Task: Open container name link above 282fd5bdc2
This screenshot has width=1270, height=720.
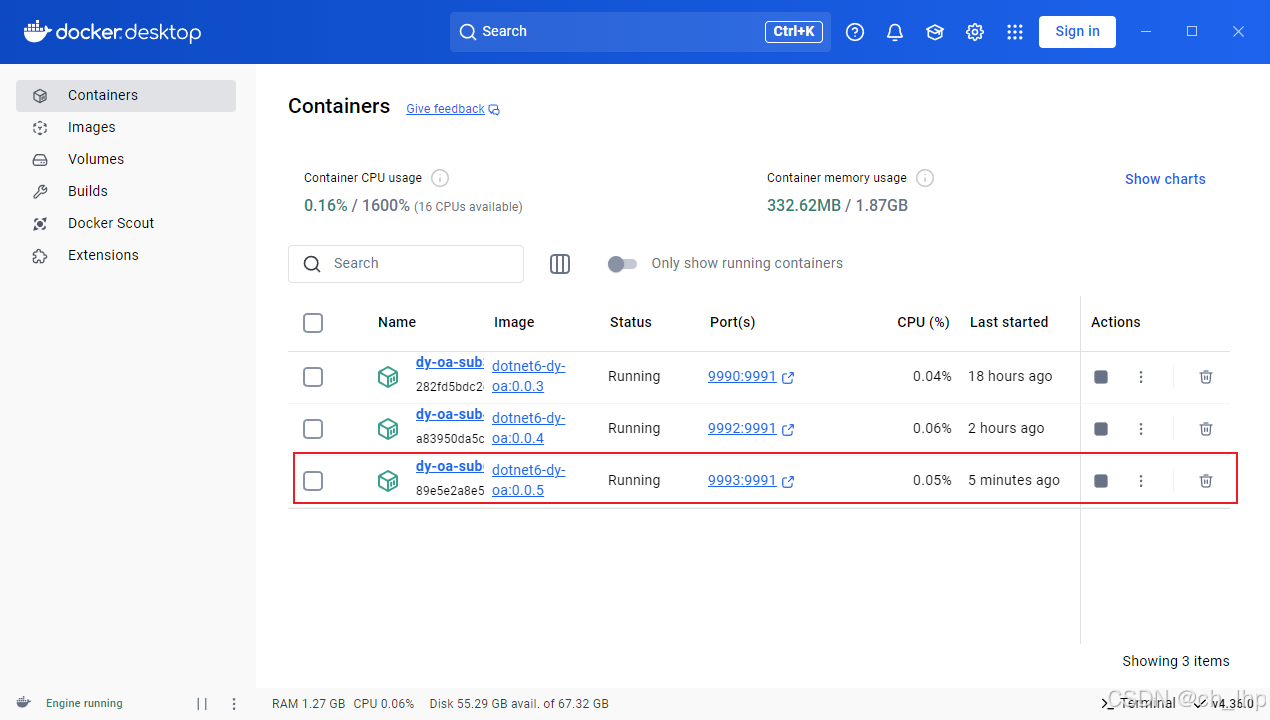Action: point(450,363)
